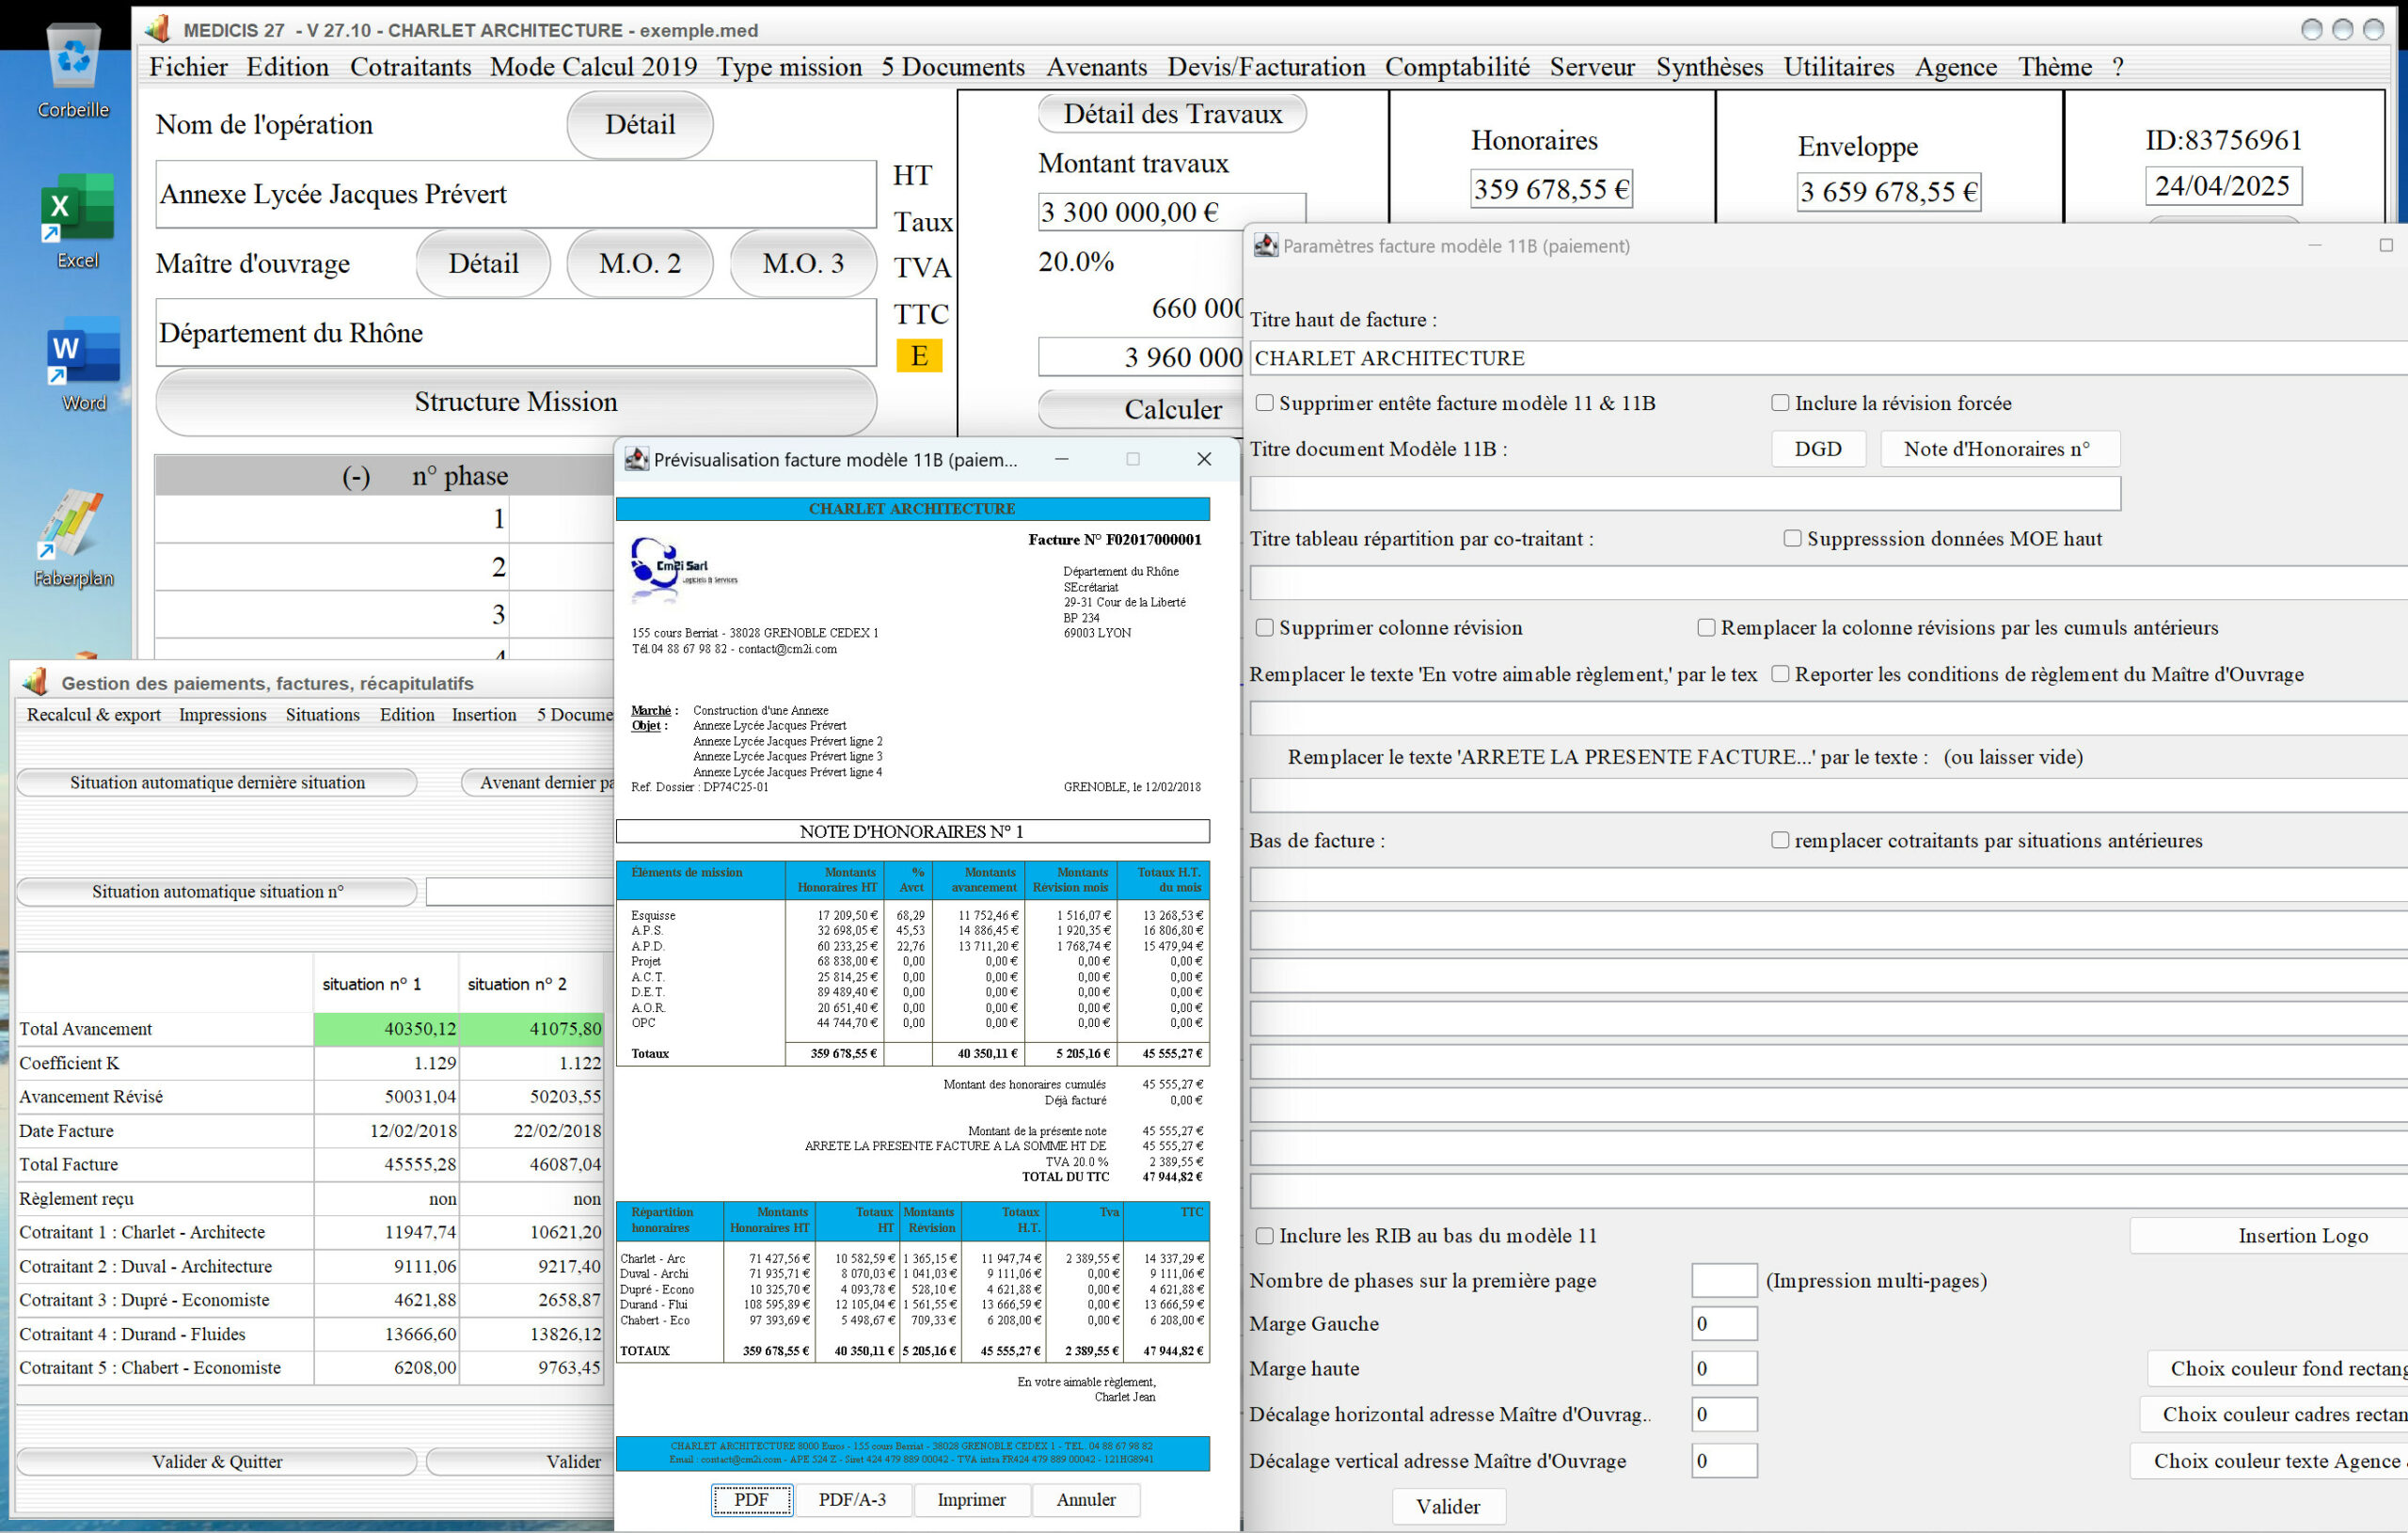Check Reporter les conditions de règlement
The image size is (2408, 1533).
click(1780, 674)
